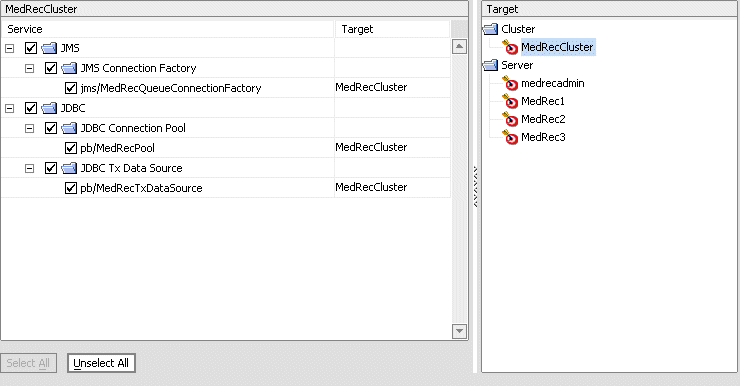This screenshot has width=740, height=386.
Task: Toggle the pb/MedRecTxDataSource checkbox
Action: tap(71, 188)
